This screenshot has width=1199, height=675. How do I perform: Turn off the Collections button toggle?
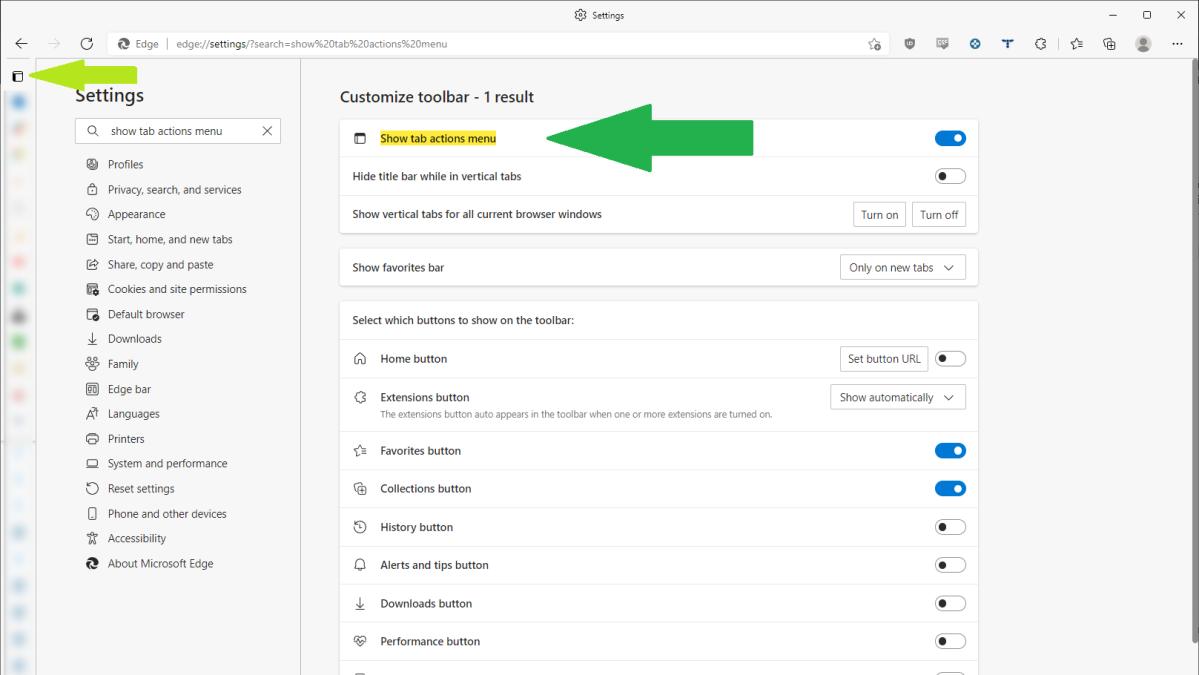click(949, 488)
